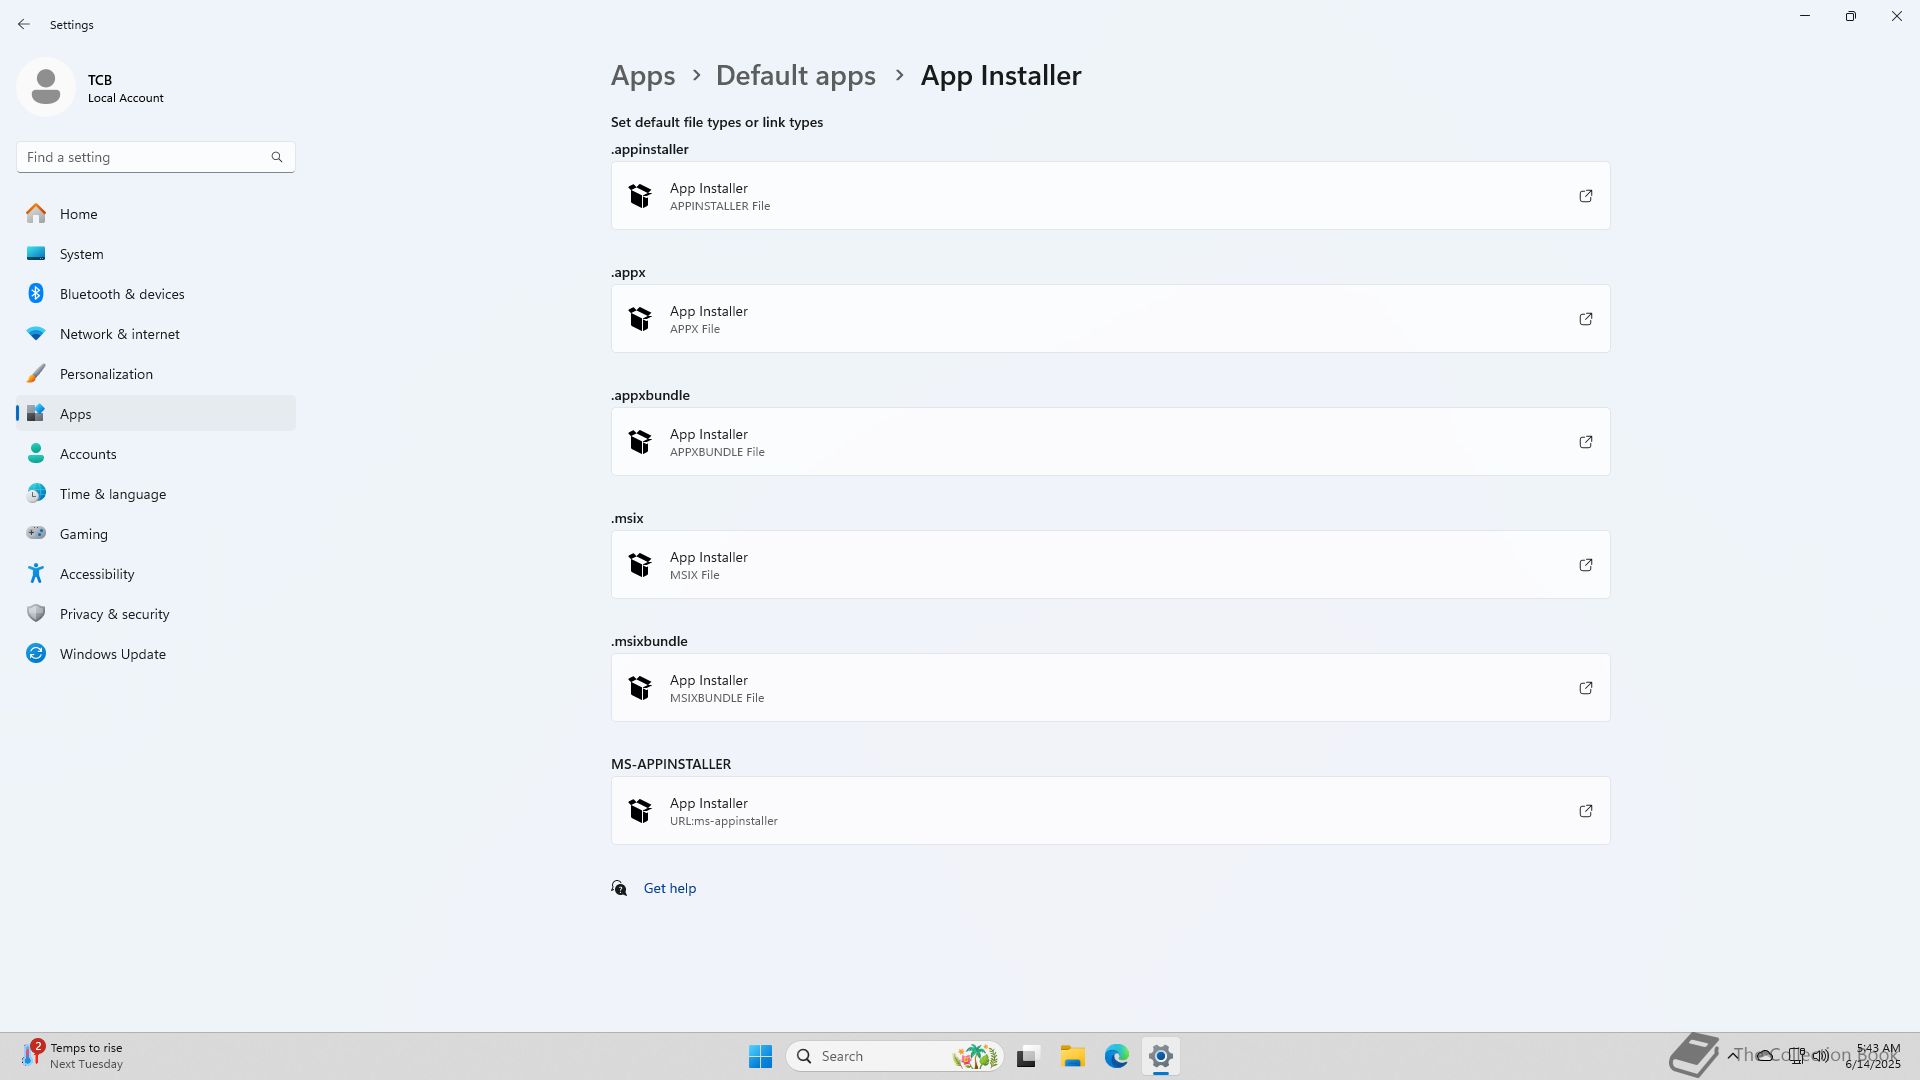Click the Apps breadcrumb link

(x=642, y=76)
